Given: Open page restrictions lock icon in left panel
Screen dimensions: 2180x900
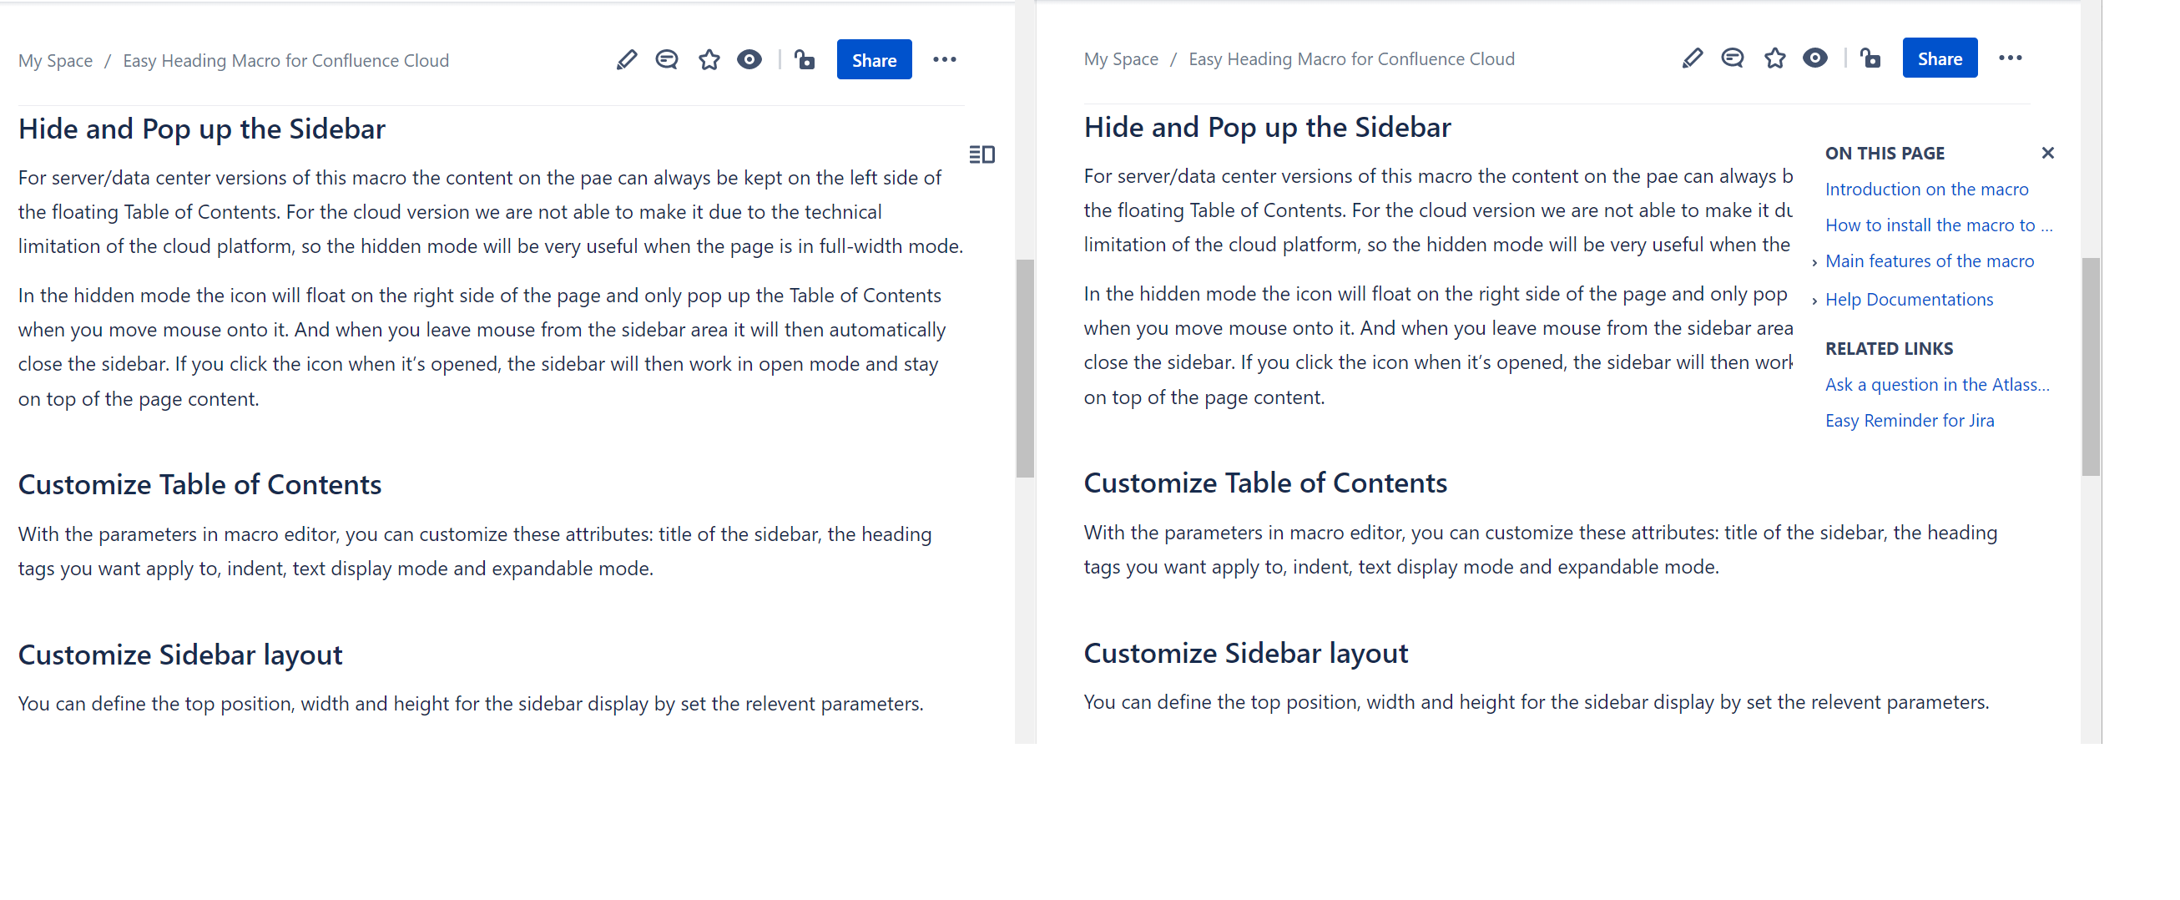Looking at the screenshot, I should click(x=805, y=60).
